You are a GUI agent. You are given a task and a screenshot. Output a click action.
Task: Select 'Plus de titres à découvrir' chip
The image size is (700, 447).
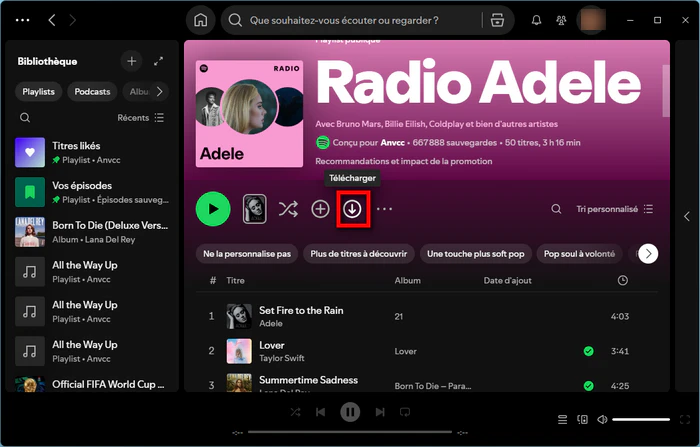point(358,254)
